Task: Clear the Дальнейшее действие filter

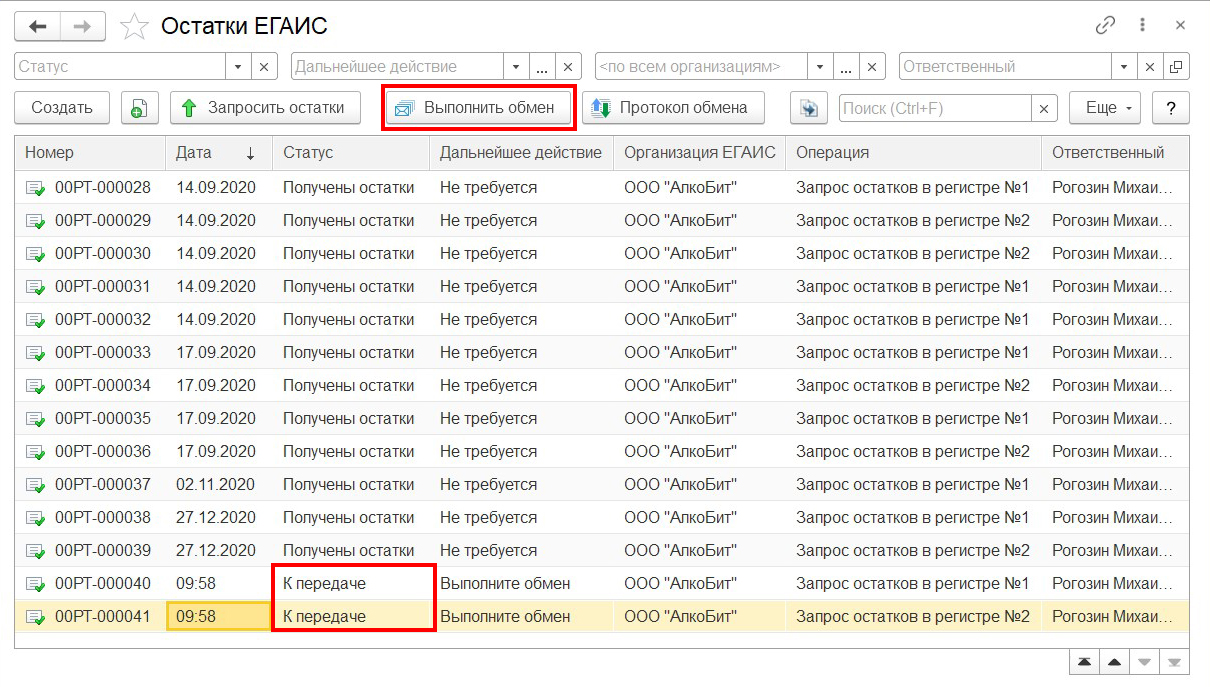Action: tap(568, 67)
